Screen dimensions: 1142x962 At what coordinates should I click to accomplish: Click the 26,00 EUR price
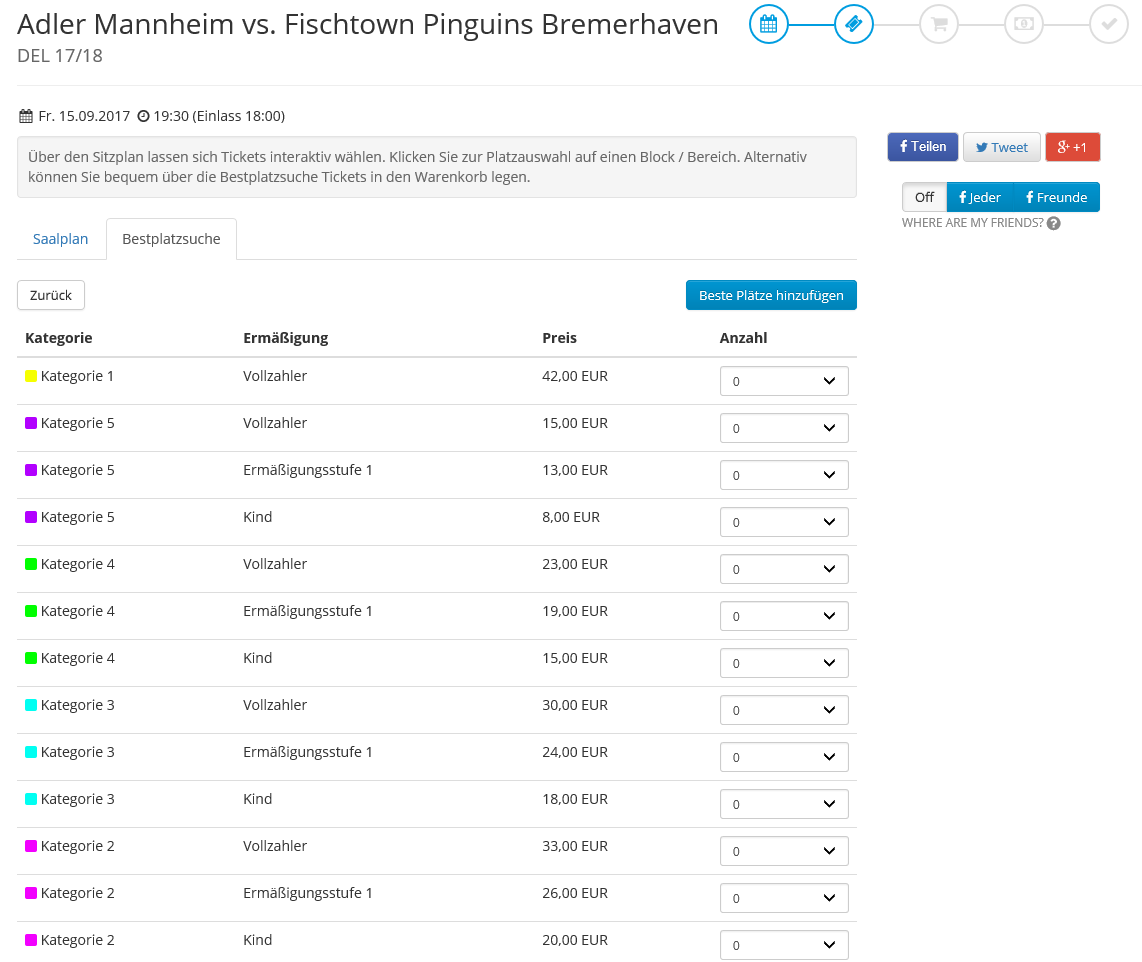575,893
